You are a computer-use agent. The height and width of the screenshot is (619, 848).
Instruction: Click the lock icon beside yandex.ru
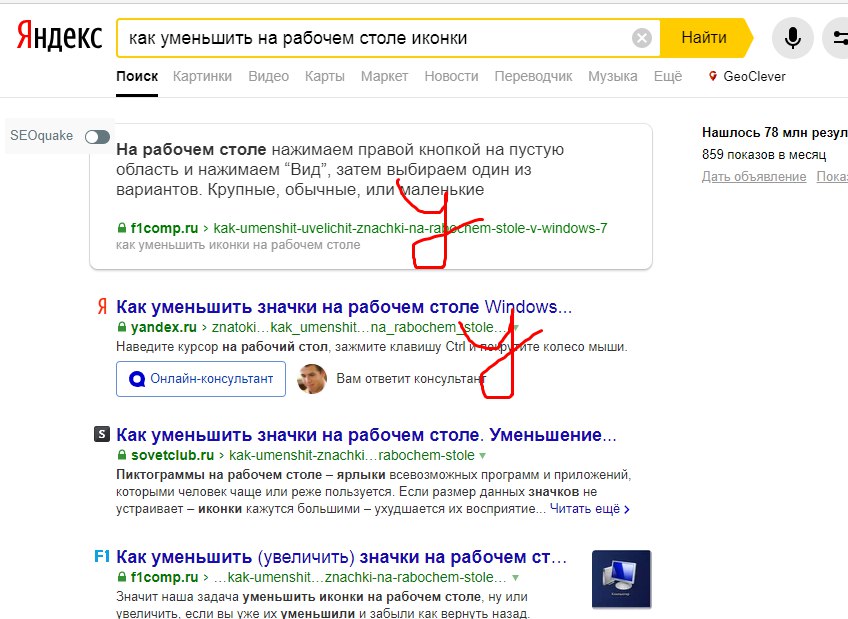tap(122, 327)
